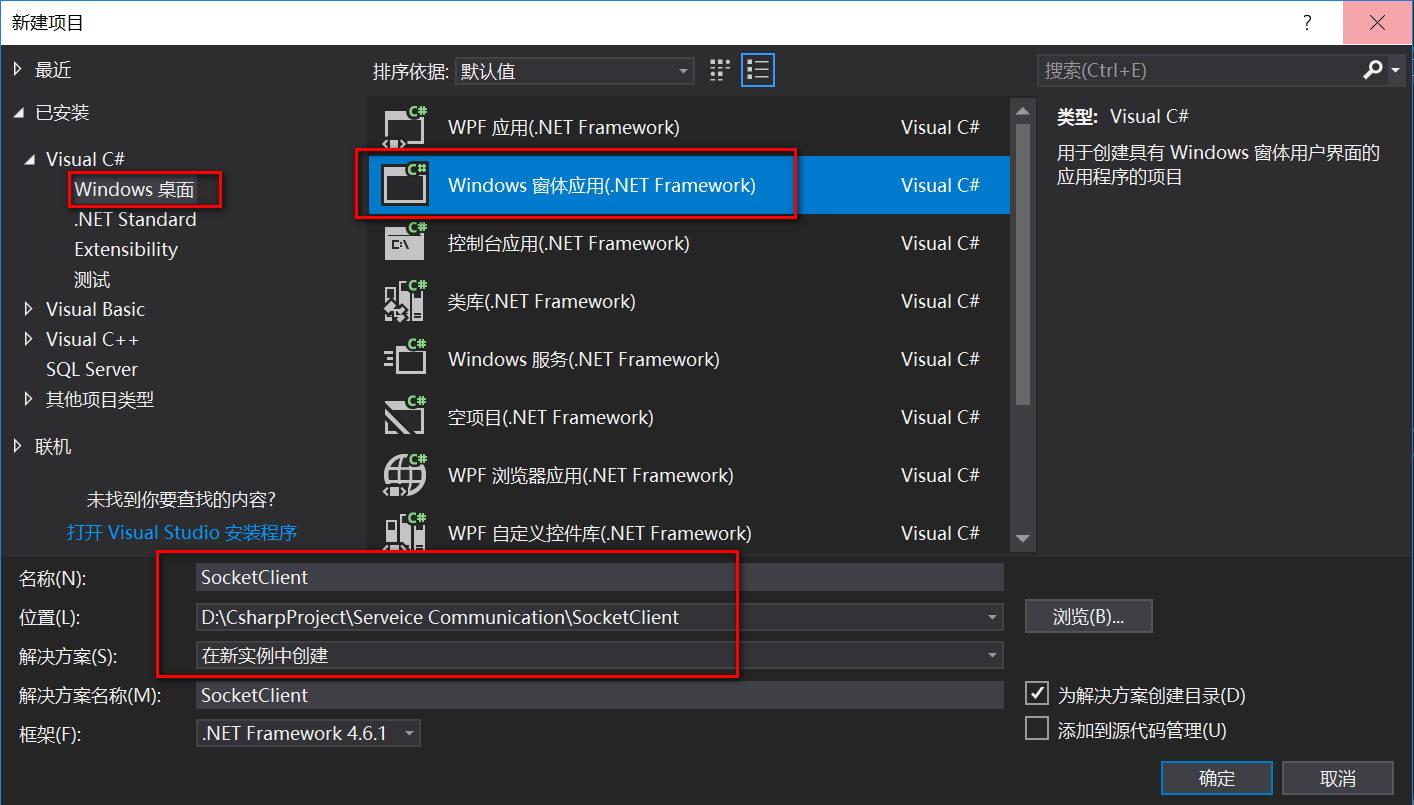Select the WPF 浏览器应用(.NET Framework) row text
1414x805 pixels.
[591, 475]
